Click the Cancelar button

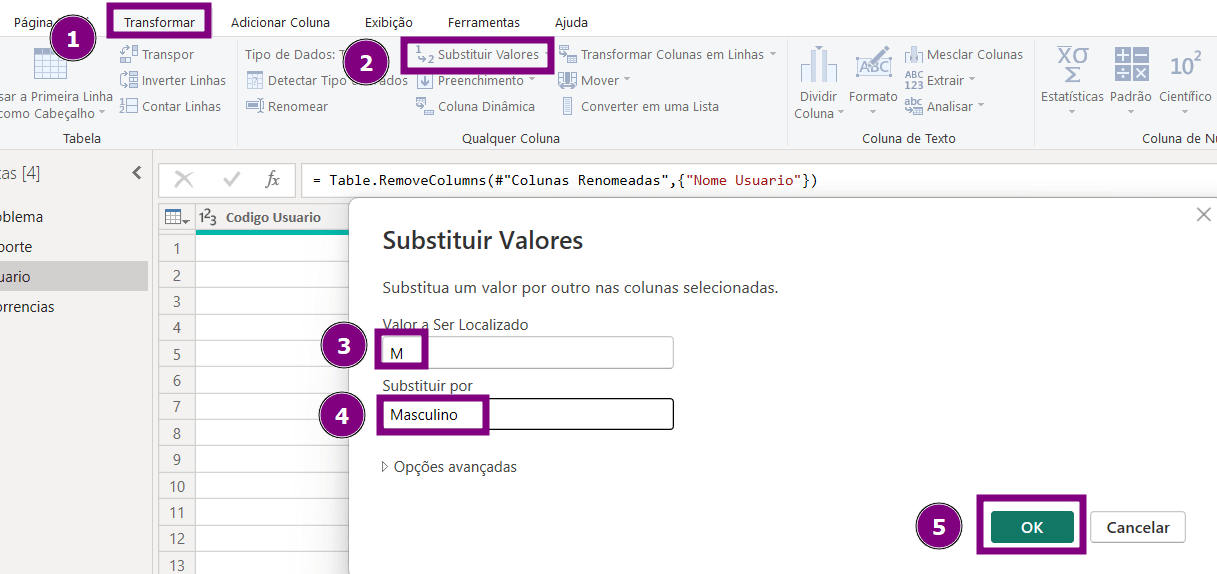1138,527
